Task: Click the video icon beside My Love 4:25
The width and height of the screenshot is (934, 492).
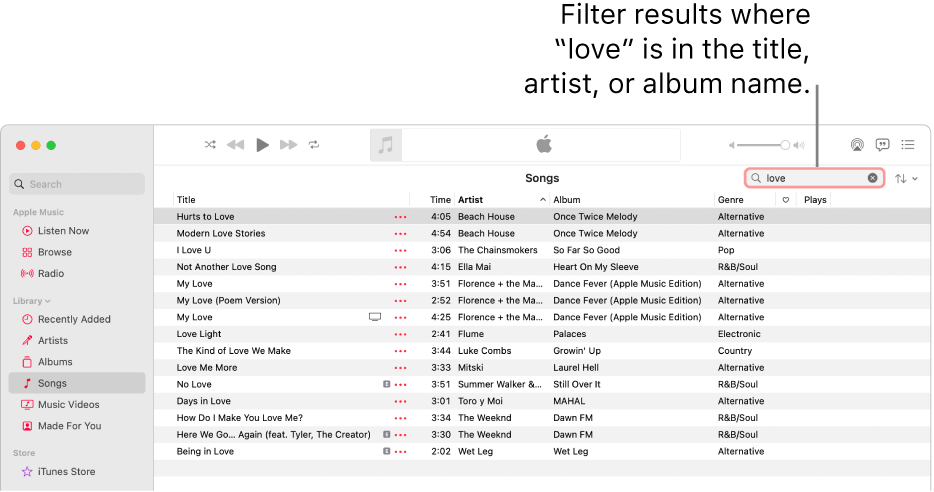Action: pyautogui.click(x=375, y=317)
